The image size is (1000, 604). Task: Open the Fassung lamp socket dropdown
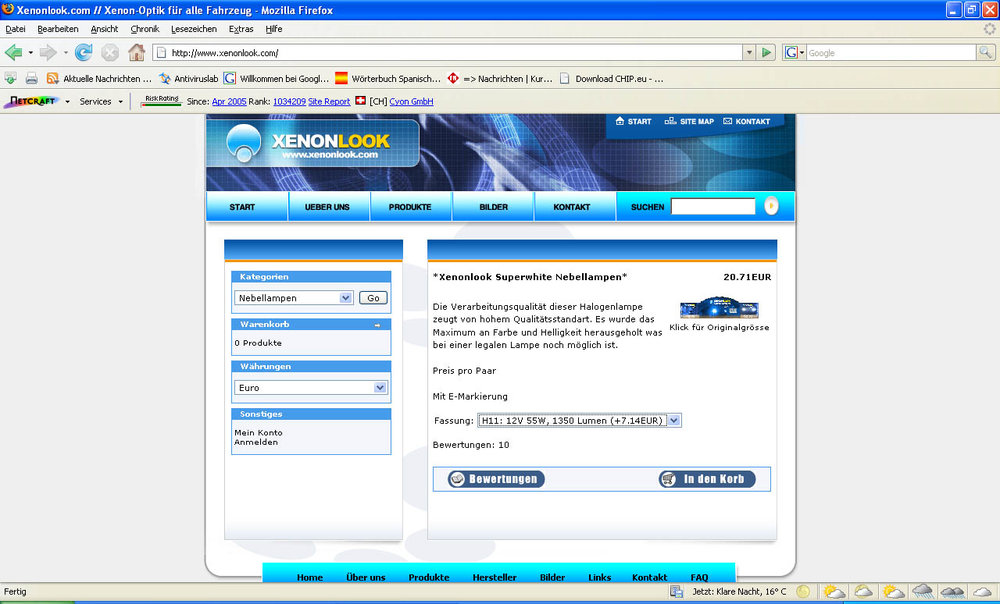(x=672, y=420)
